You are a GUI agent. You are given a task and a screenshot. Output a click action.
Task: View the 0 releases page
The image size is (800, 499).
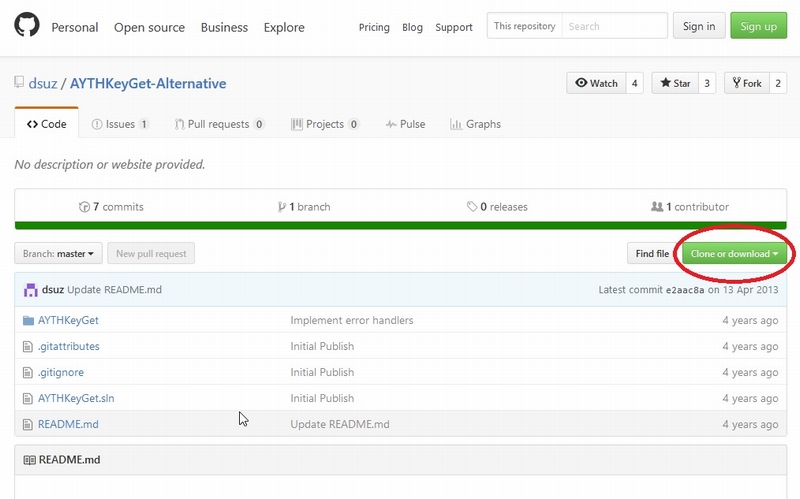(497, 207)
